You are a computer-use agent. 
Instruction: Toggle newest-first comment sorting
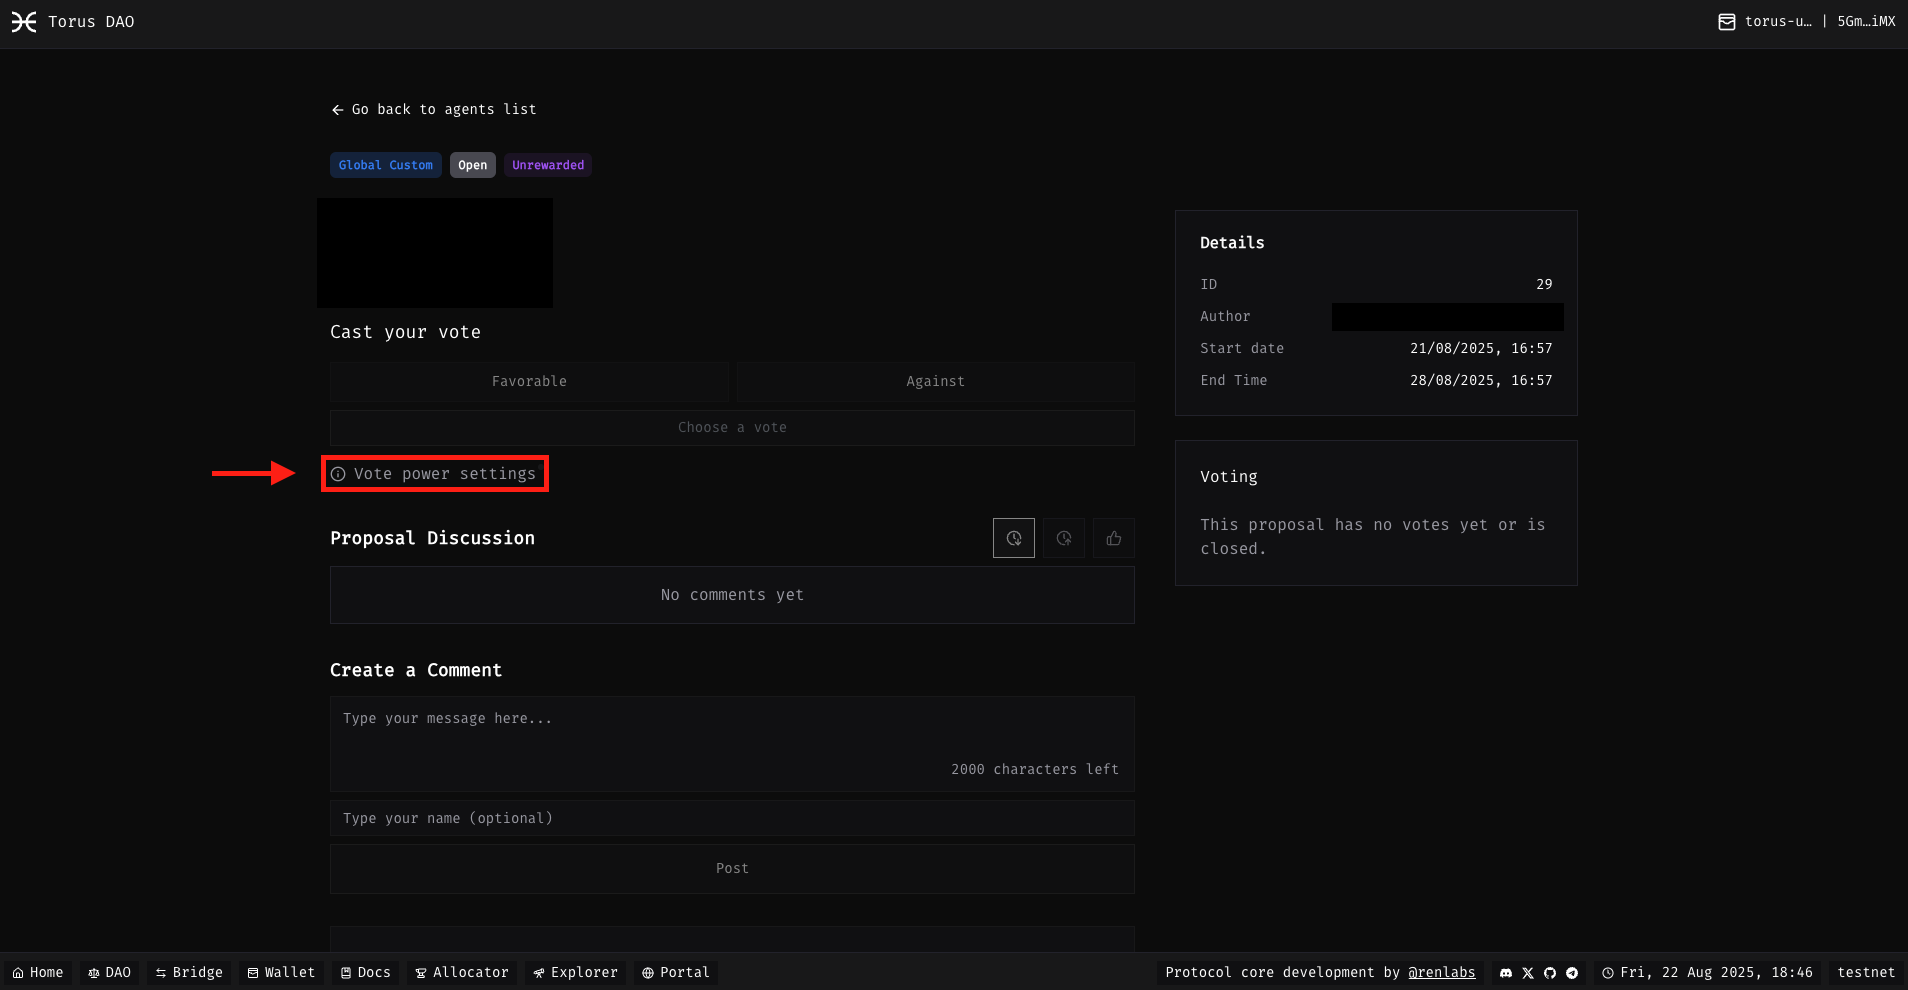coord(1013,537)
